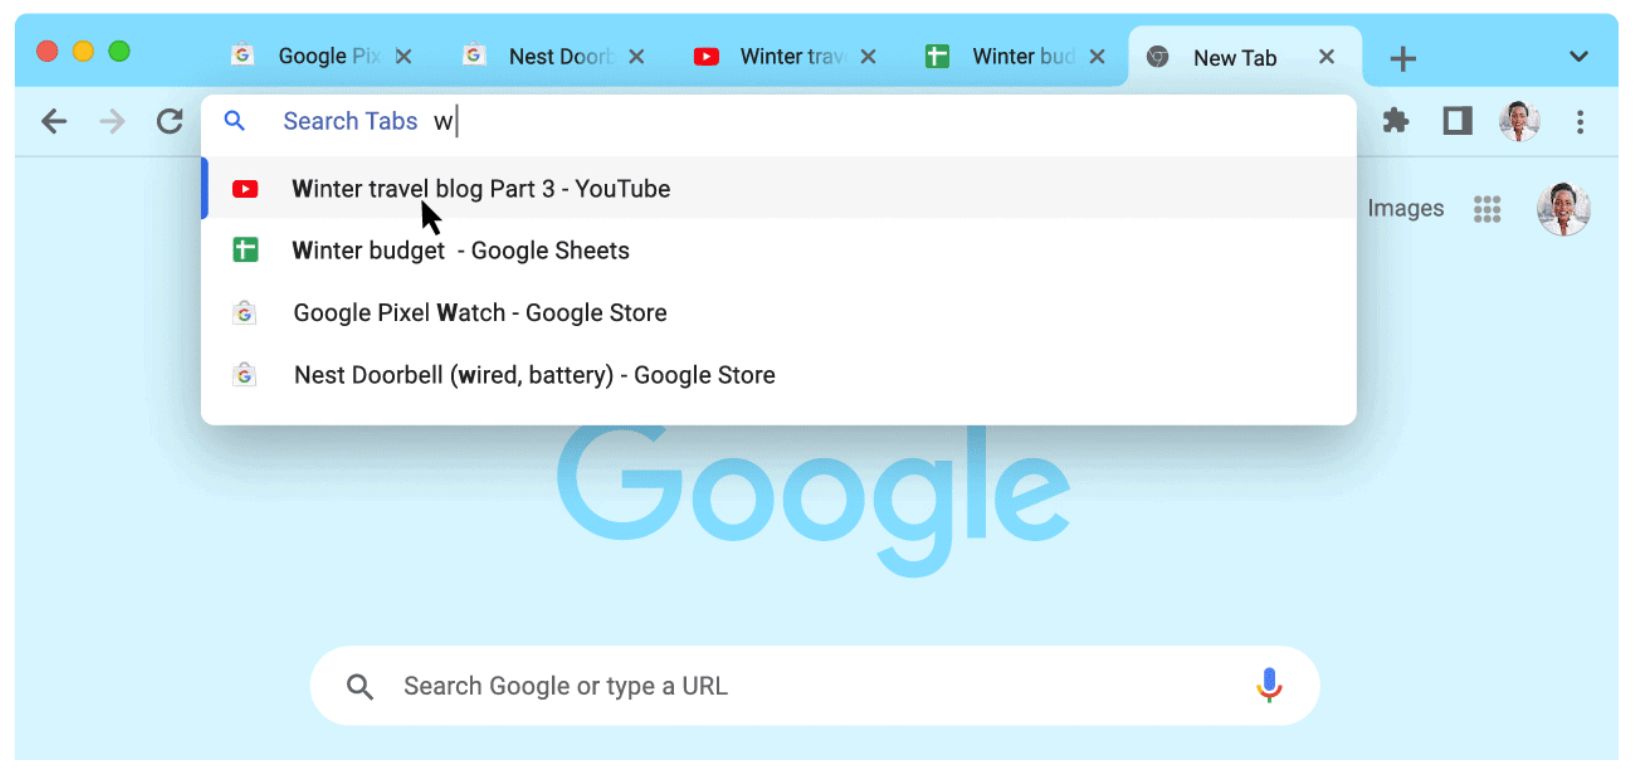Click the magnifier icon in Google search box
Screen dimensions: 1640x776
360,686
